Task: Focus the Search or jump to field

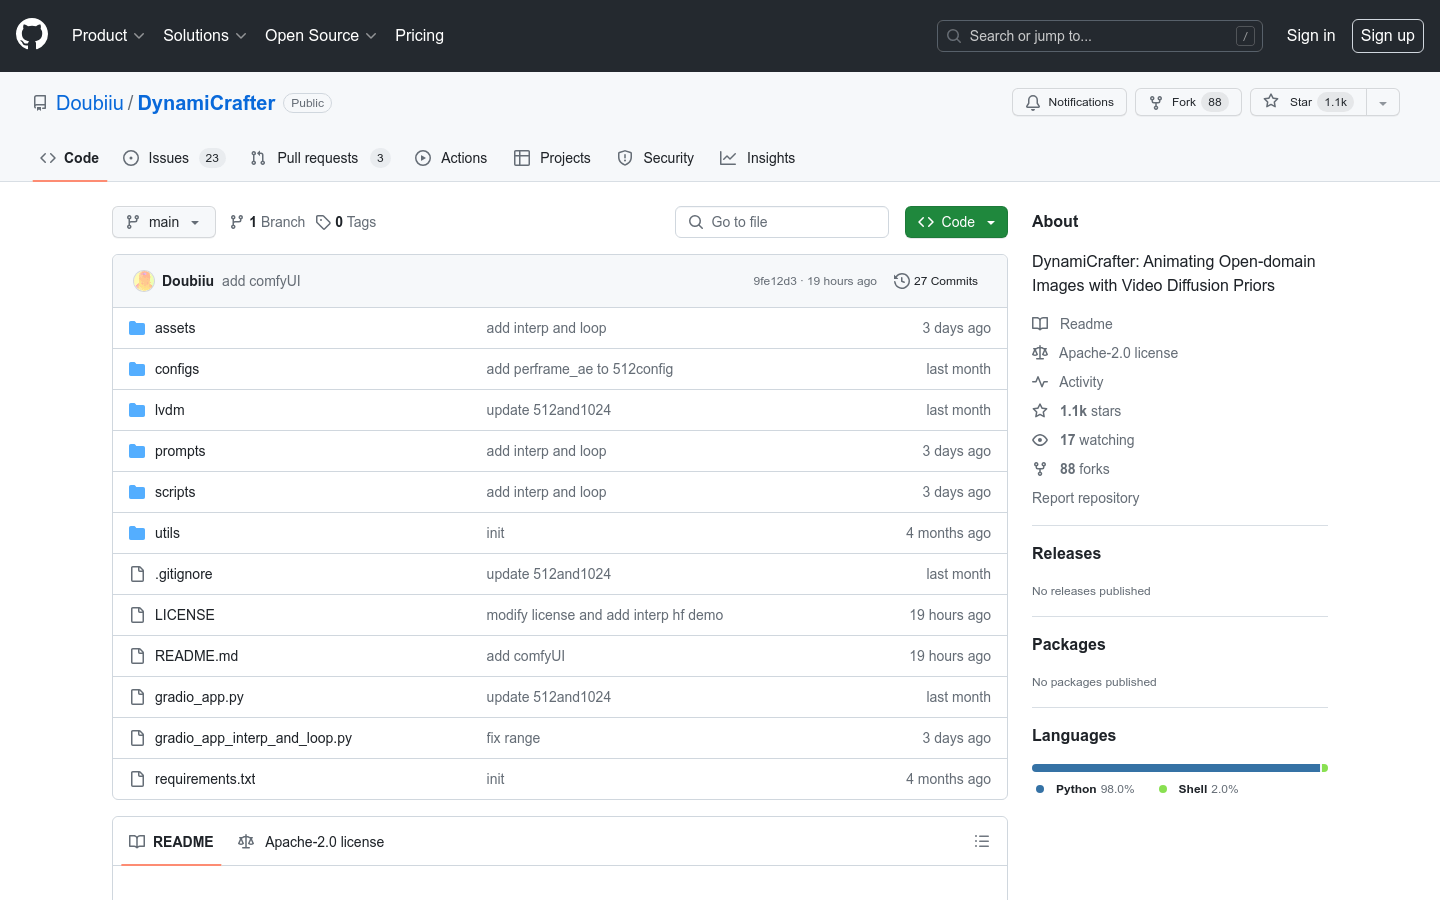Action: [1099, 36]
